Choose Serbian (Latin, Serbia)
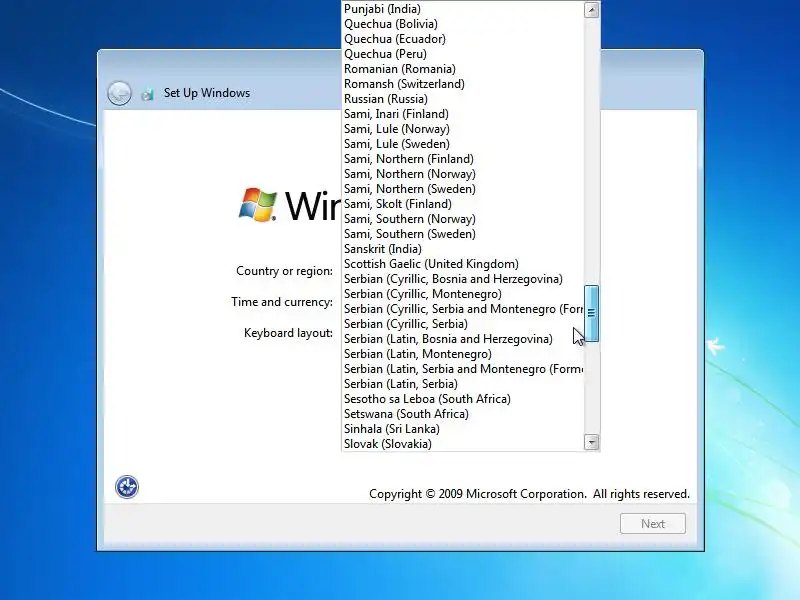Image resolution: width=800 pixels, height=600 pixels. [x=463, y=384]
